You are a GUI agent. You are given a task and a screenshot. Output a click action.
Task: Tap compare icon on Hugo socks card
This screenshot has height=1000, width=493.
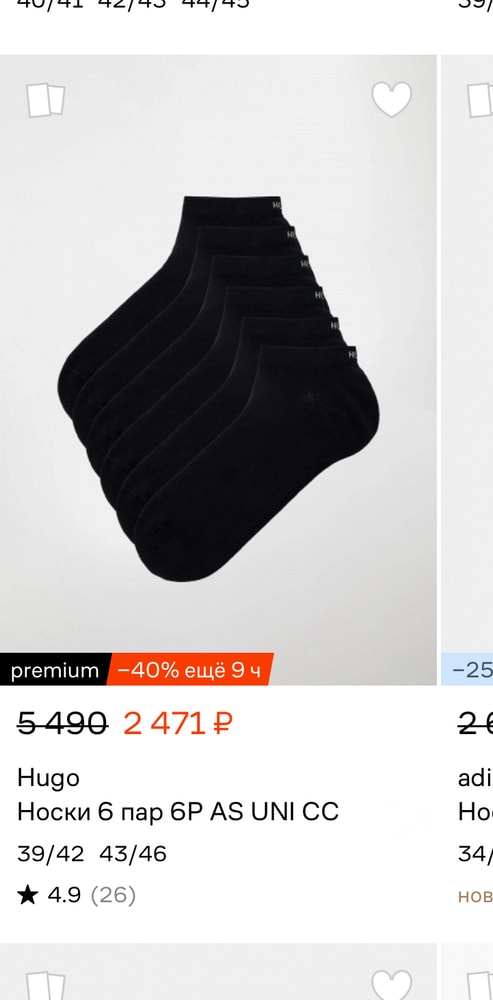click(x=45, y=100)
